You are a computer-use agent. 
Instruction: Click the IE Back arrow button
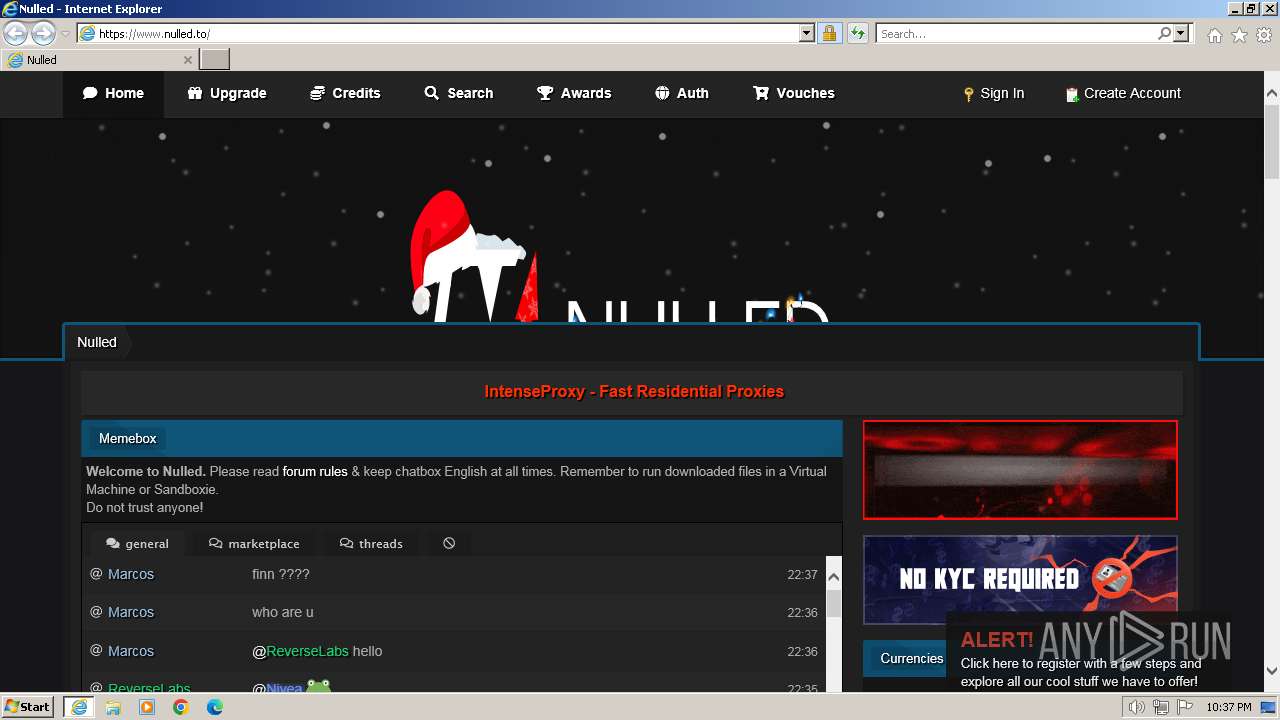pyautogui.click(x=15, y=33)
